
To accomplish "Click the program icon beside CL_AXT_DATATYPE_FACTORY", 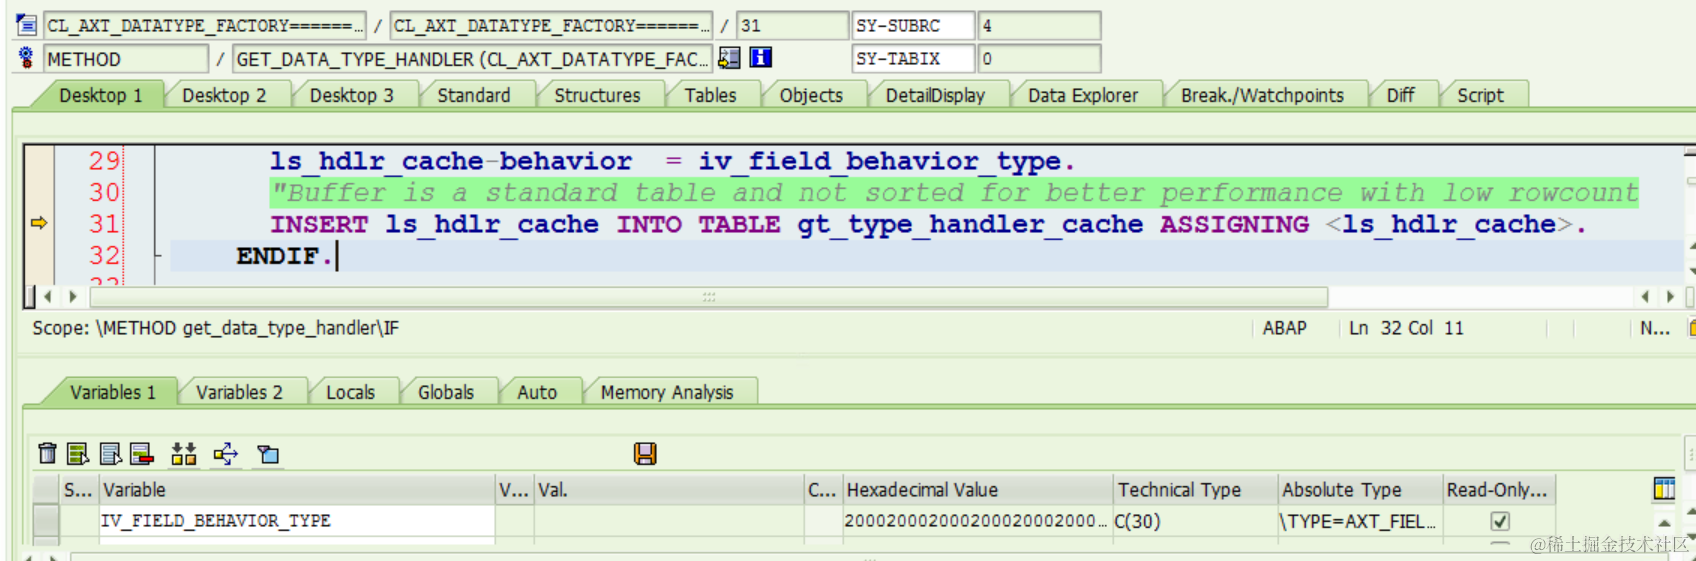I will (x=27, y=25).
